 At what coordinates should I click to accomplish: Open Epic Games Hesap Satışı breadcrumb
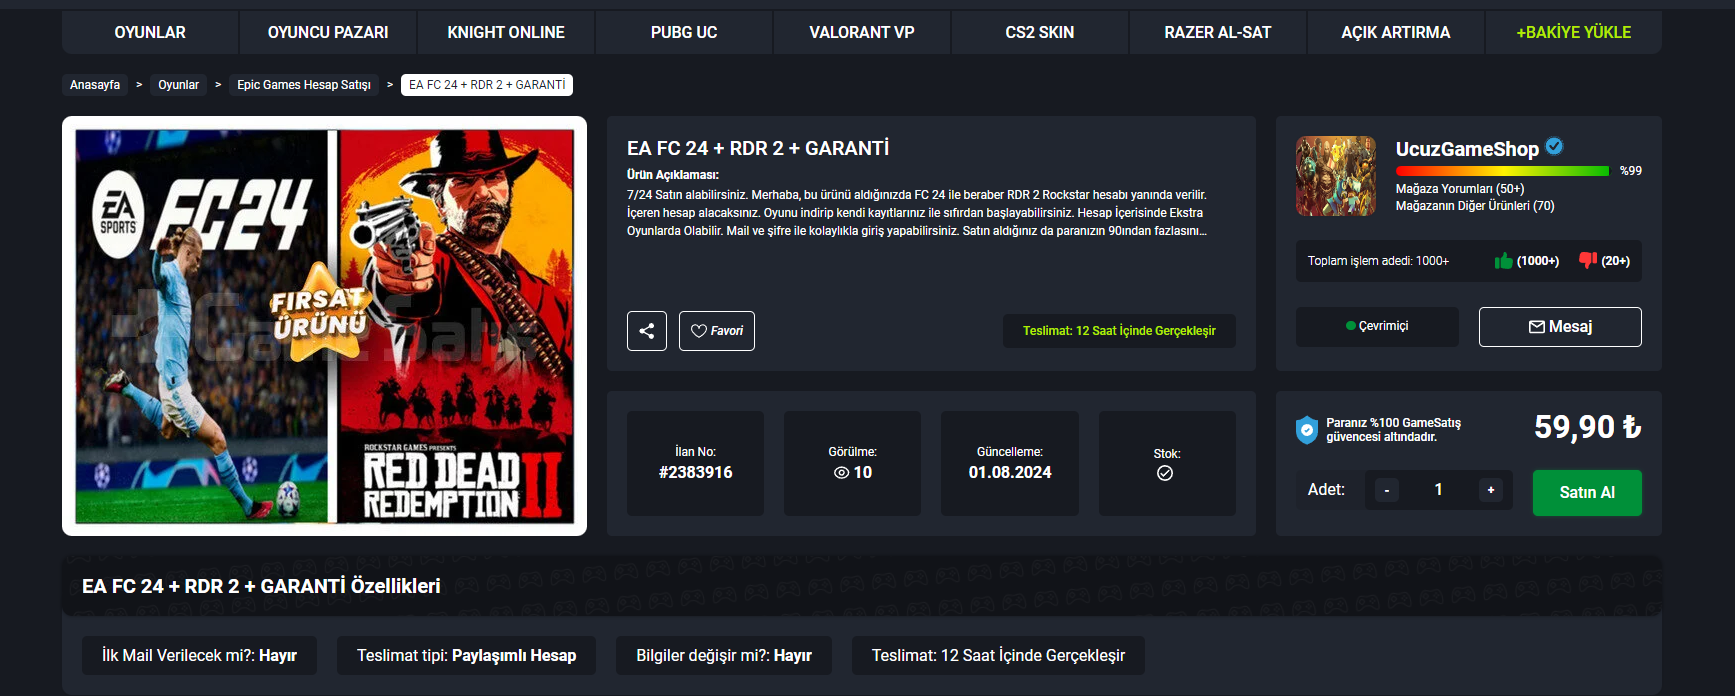tap(304, 85)
